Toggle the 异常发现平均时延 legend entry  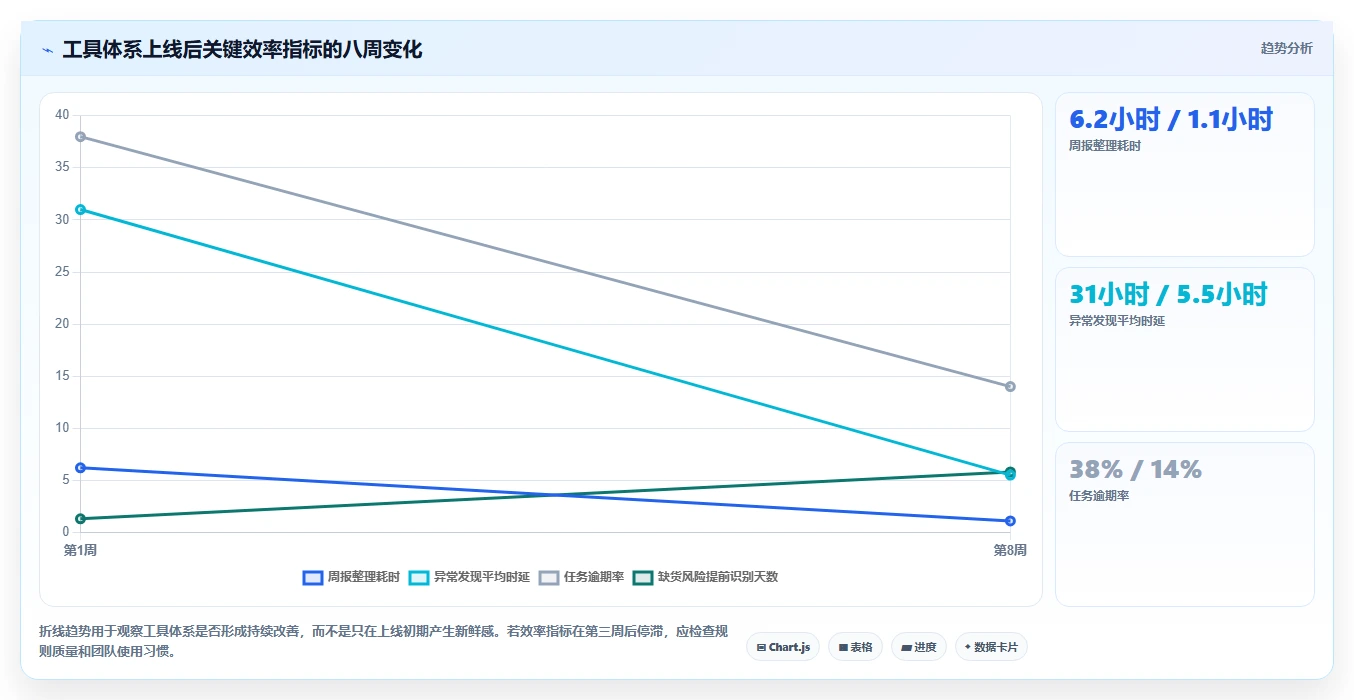coord(469,577)
